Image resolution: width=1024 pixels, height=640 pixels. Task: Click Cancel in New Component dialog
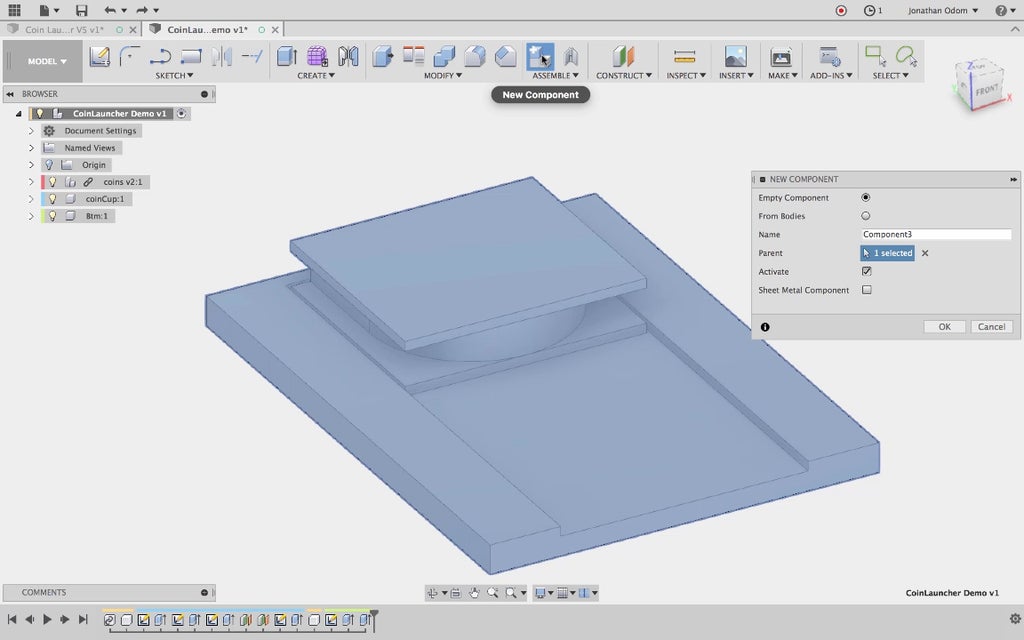coord(991,327)
